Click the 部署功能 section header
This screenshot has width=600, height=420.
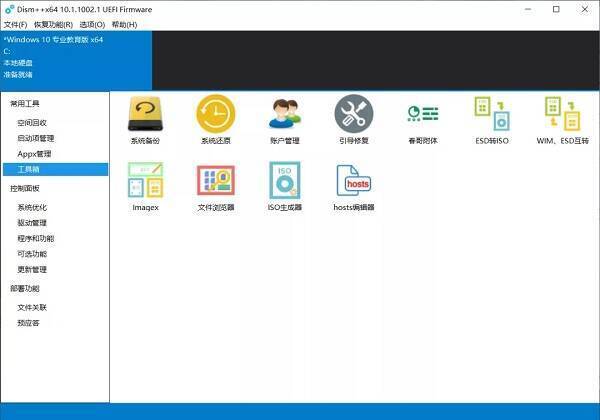24,288
